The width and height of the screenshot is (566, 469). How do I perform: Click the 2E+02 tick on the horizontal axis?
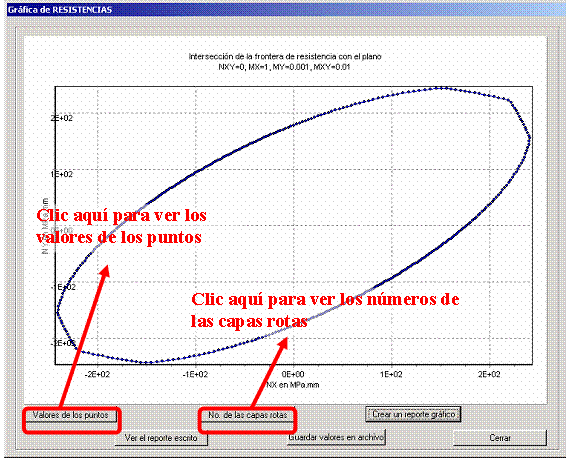click(489, 374)
